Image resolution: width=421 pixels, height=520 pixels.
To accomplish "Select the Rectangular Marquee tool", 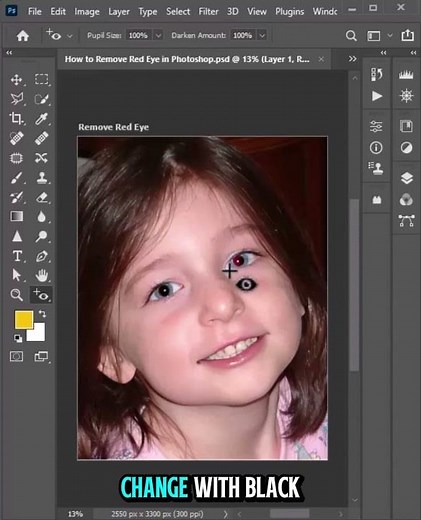I will (x=42, y=80).
